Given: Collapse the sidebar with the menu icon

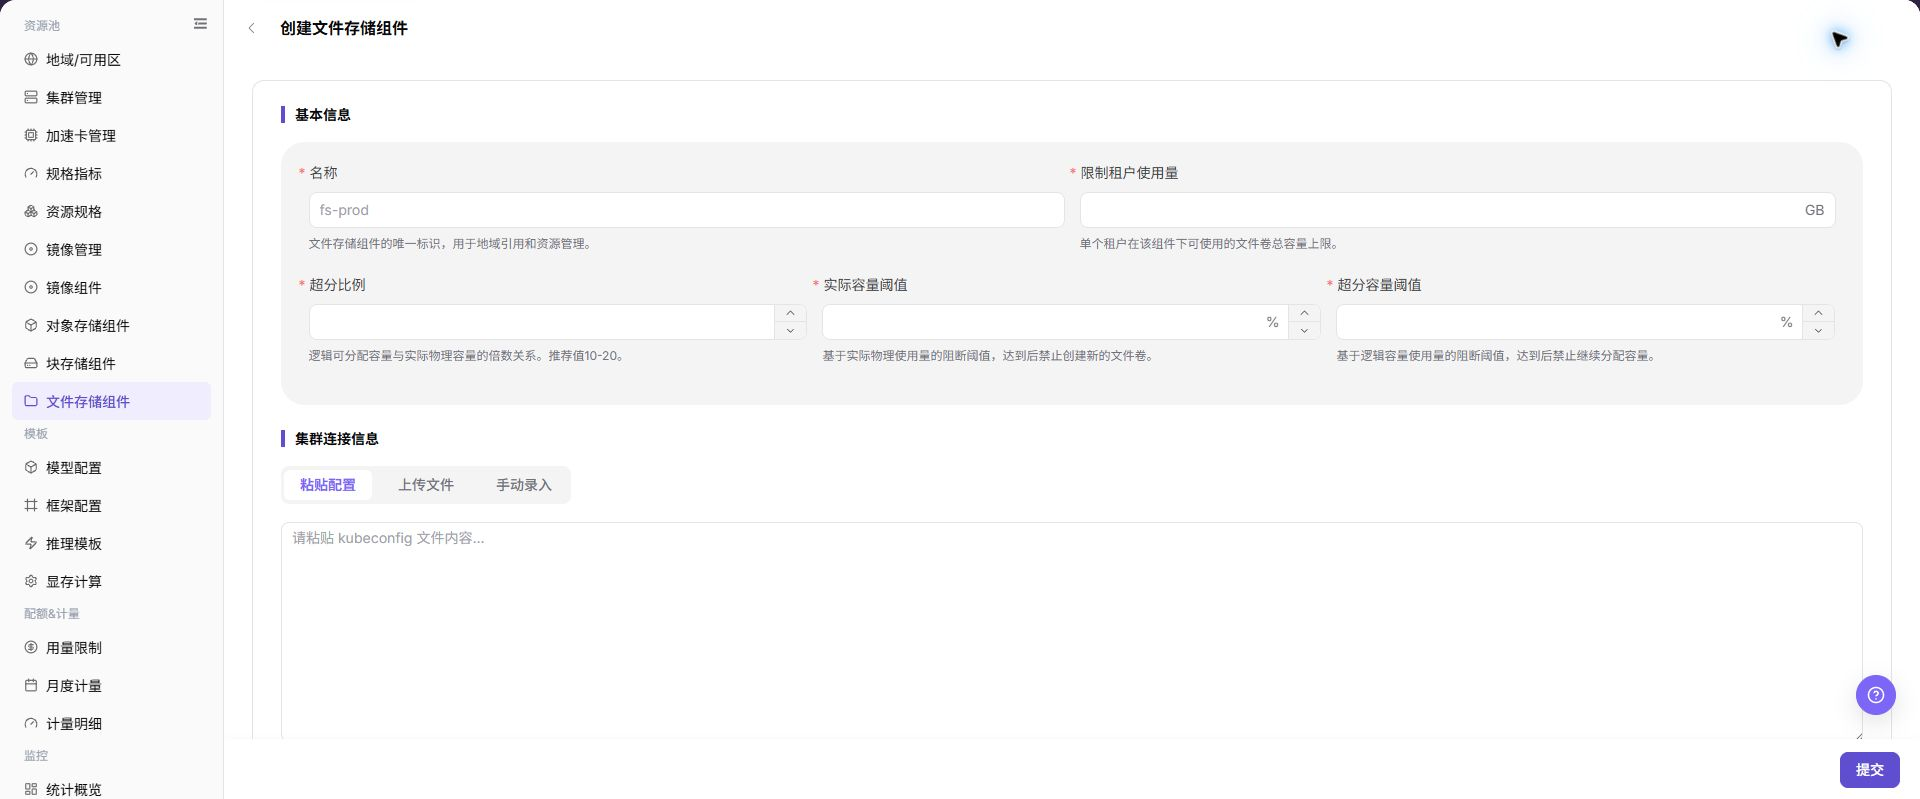Looking at the screenshot, I should tap(200, 24).
